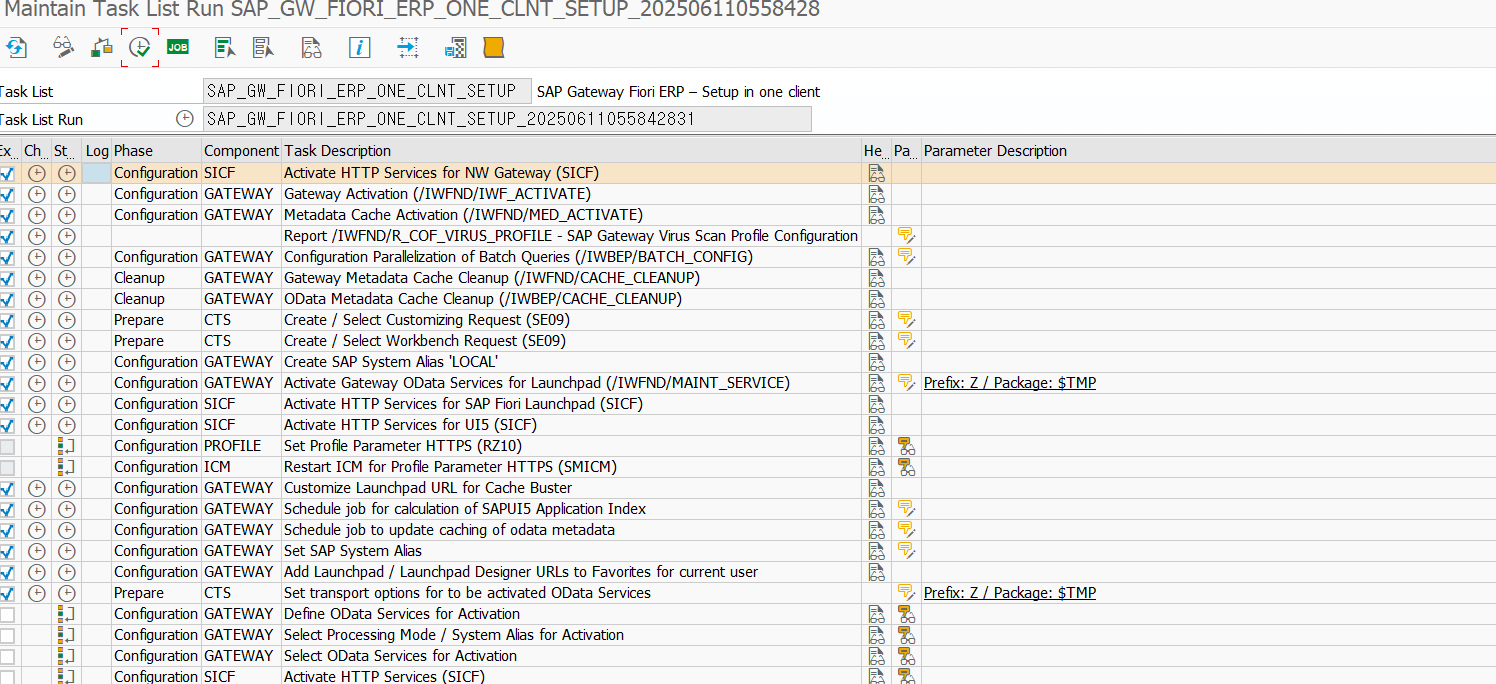
Task: Click the Deselect All tasks toolbar icon
Action: pos(263,47)
